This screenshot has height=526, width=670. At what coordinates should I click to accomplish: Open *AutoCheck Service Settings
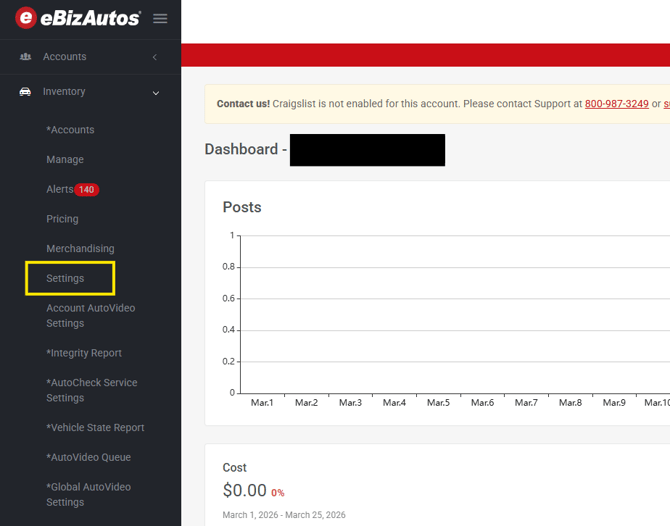tap(92, 390)
